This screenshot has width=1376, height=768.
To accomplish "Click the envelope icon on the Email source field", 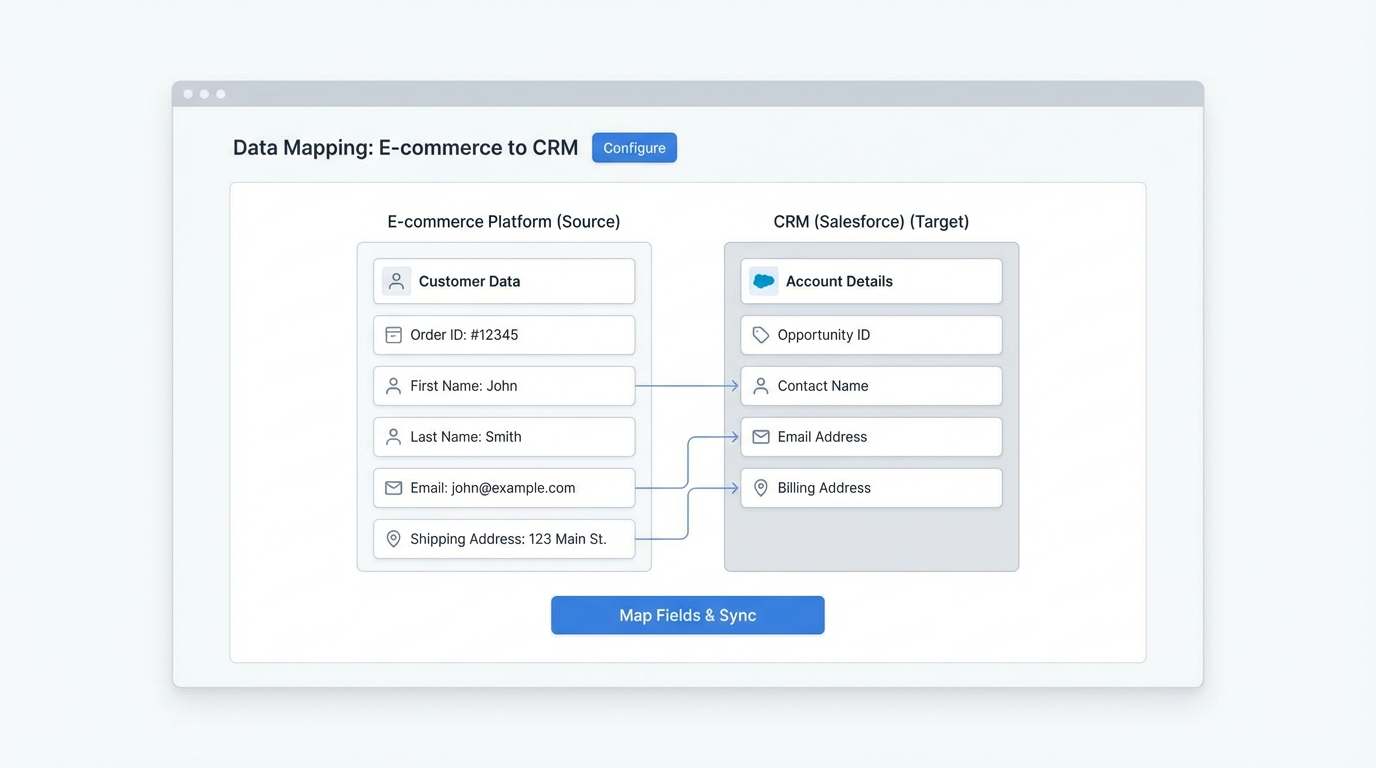I will [x=393, y=487].
